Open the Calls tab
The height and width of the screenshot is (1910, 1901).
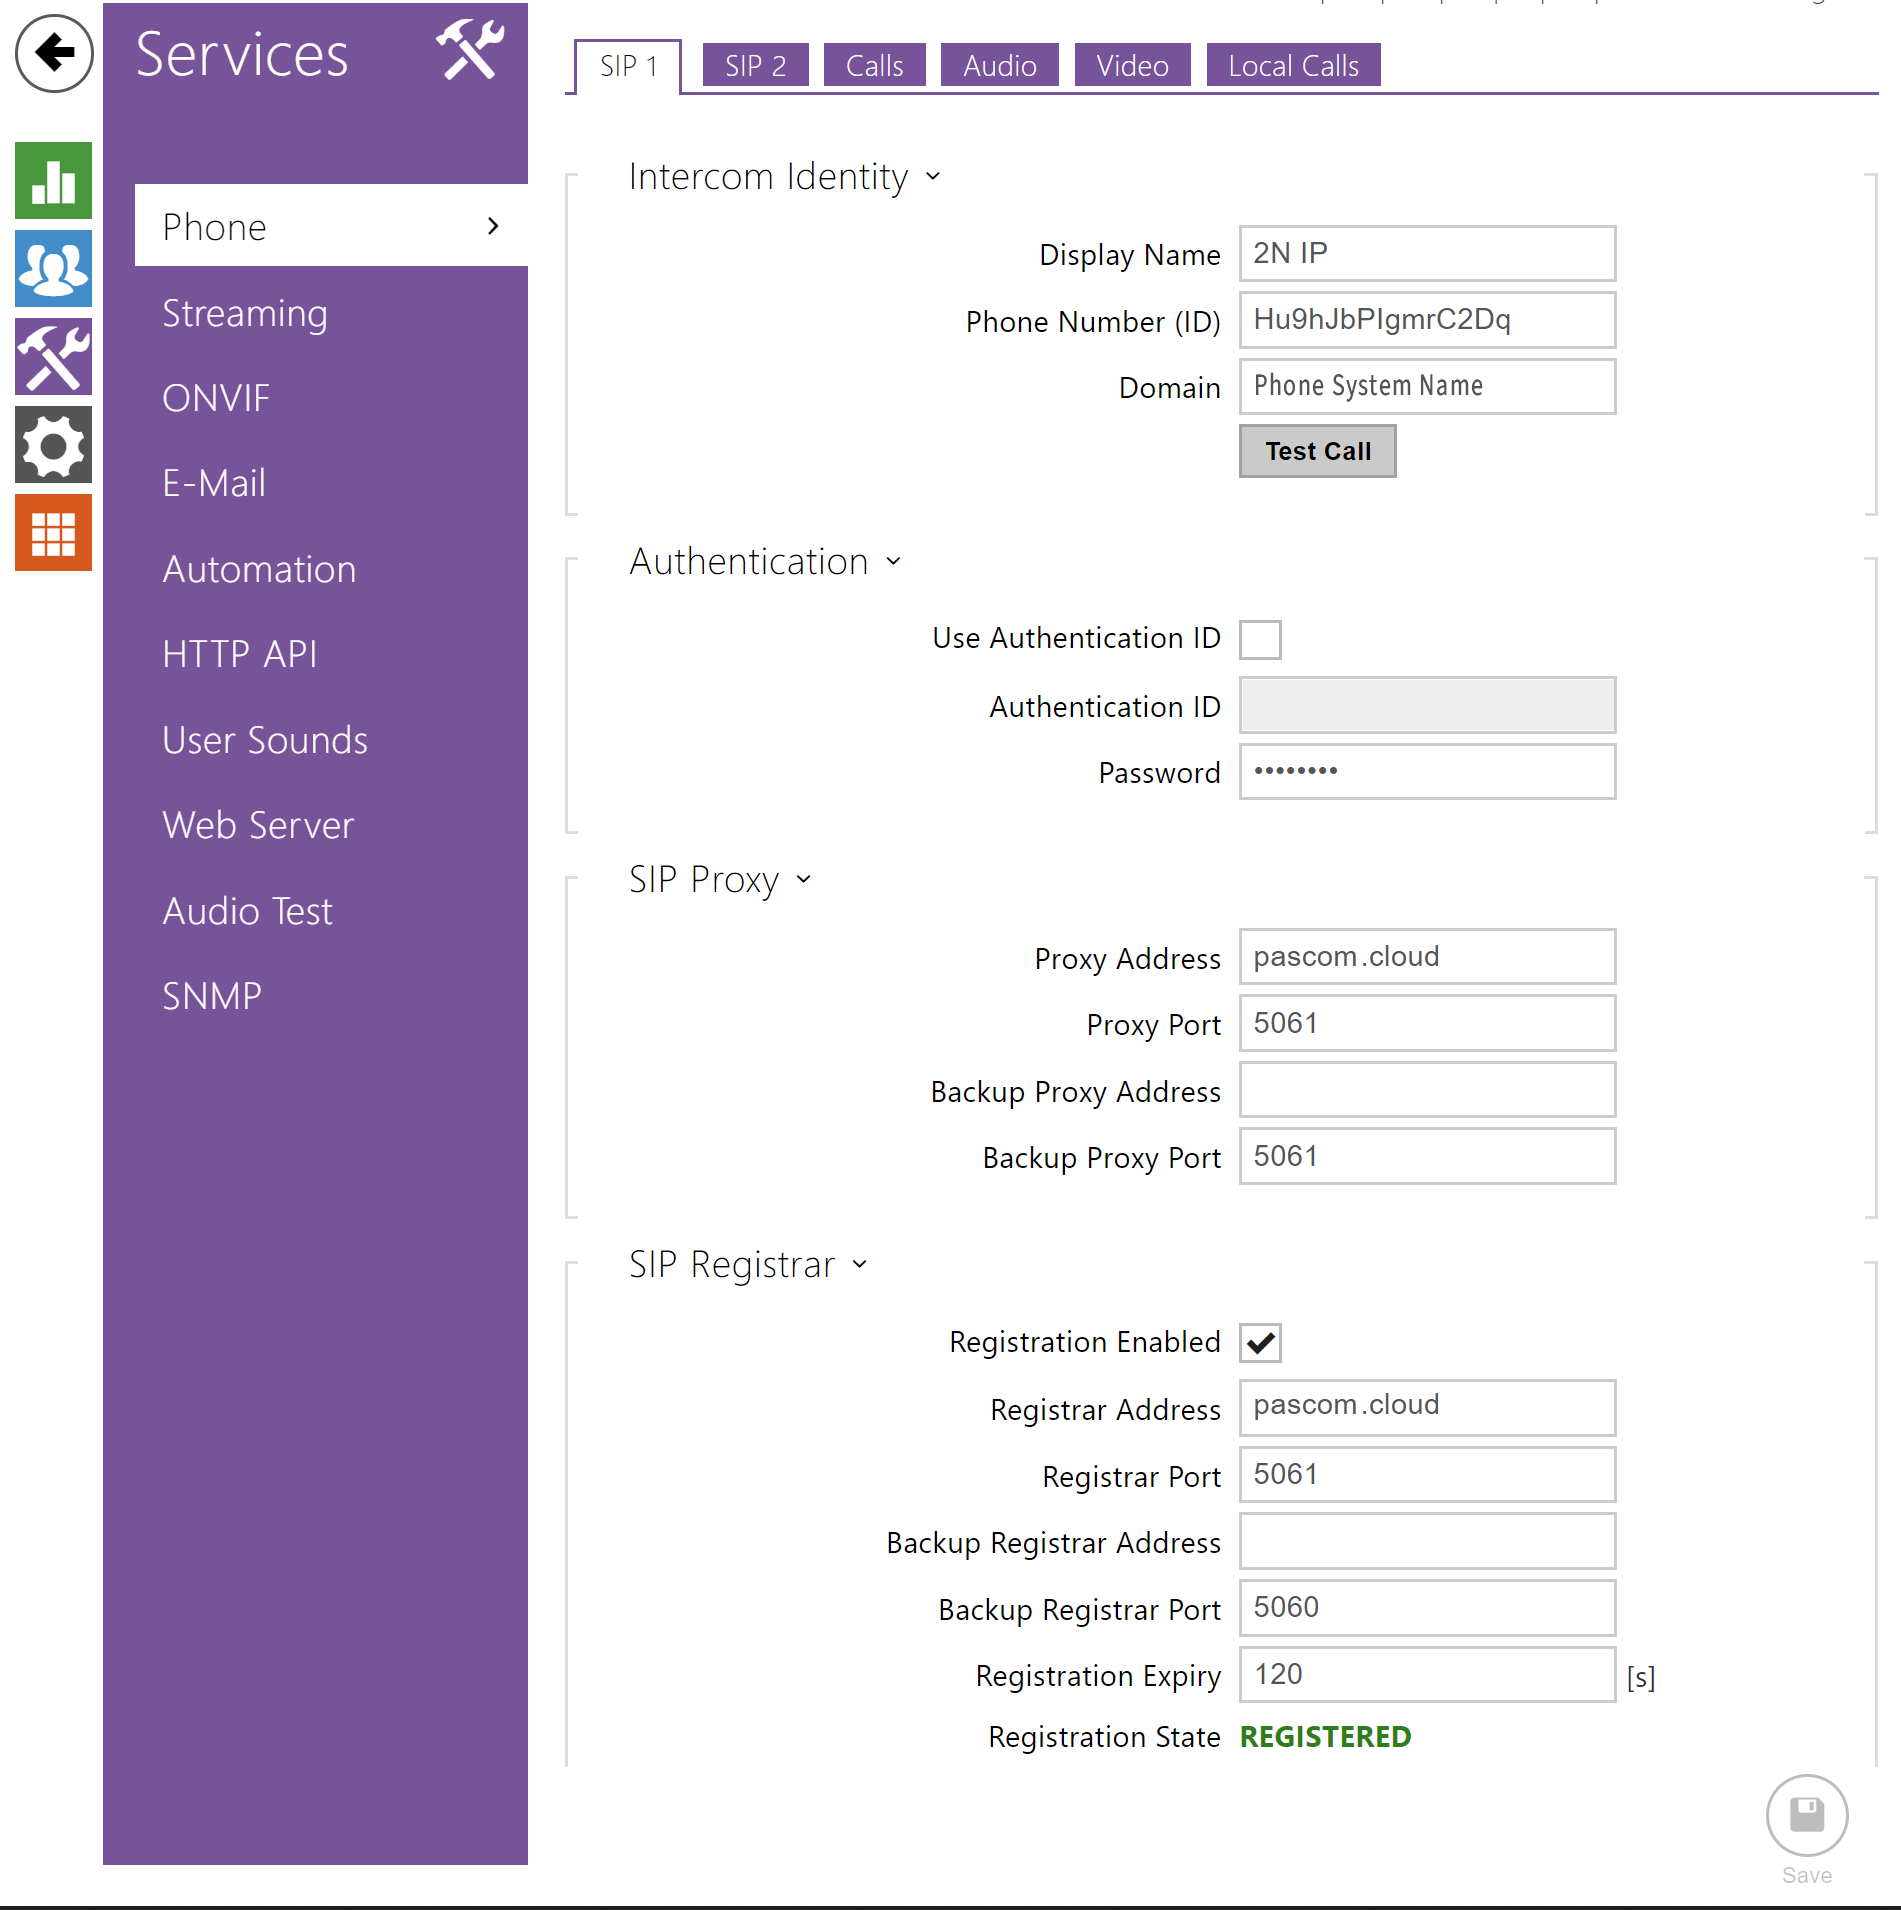[x=874, y=66]
